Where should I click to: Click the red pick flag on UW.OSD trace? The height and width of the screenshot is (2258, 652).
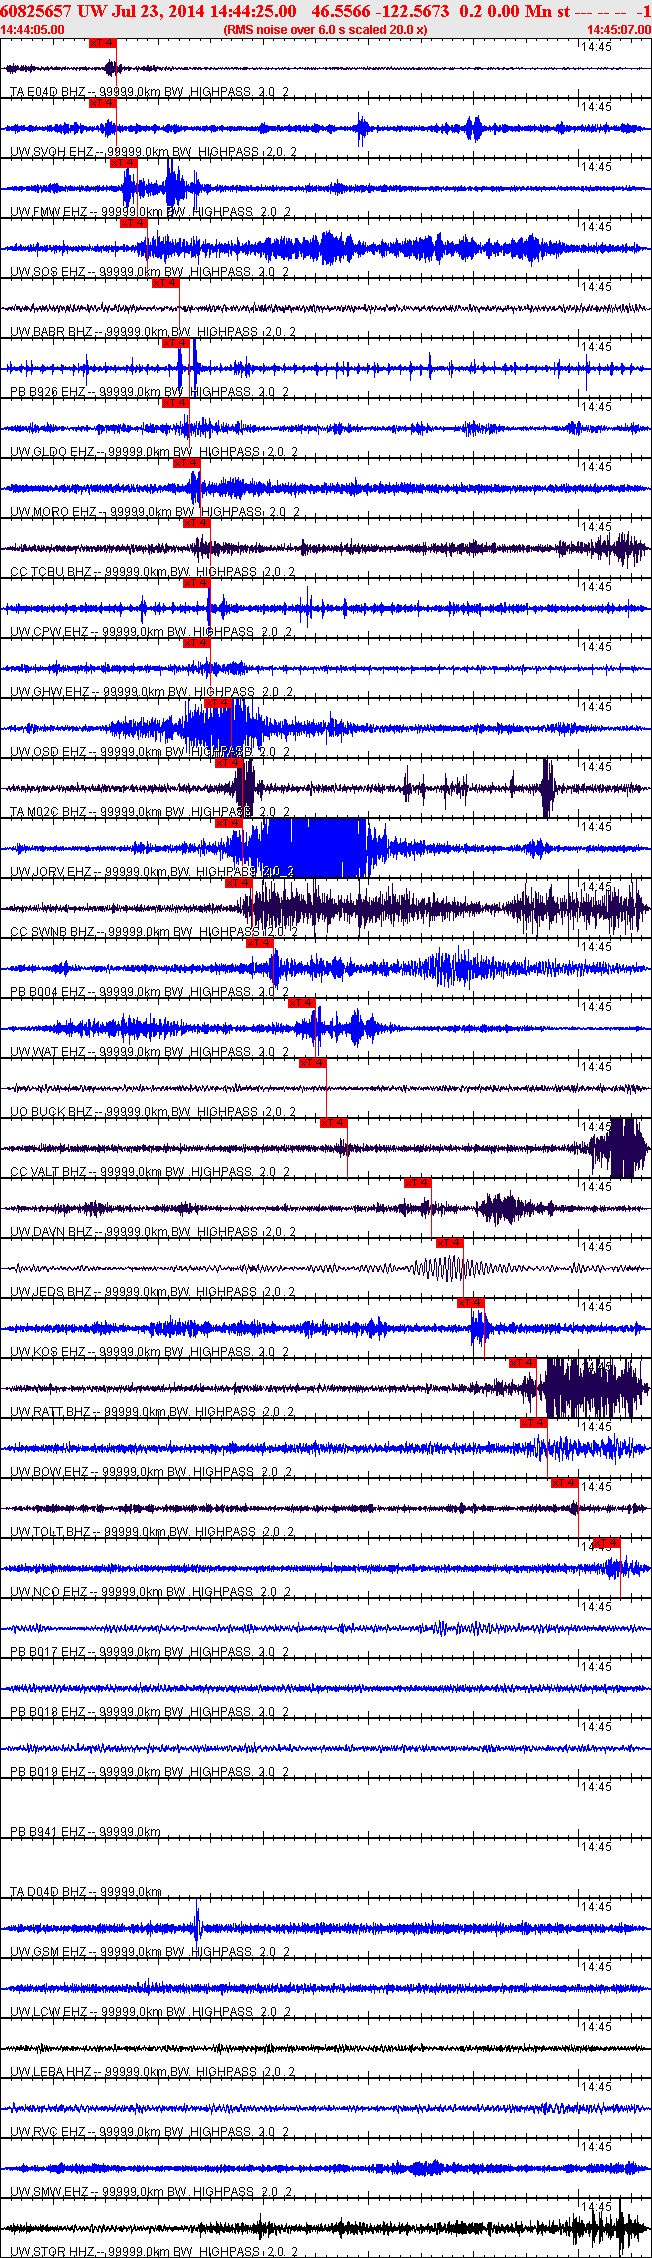[x=218, y=703]
